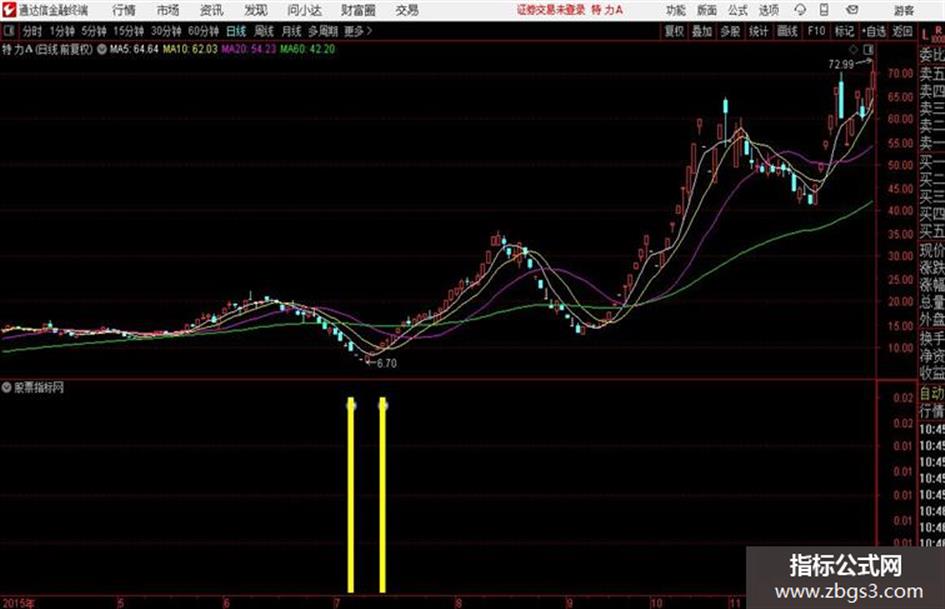Viewport: 945px width, 609px height.
Task: Open the customer service headset icon
Action: click(800, 10)
